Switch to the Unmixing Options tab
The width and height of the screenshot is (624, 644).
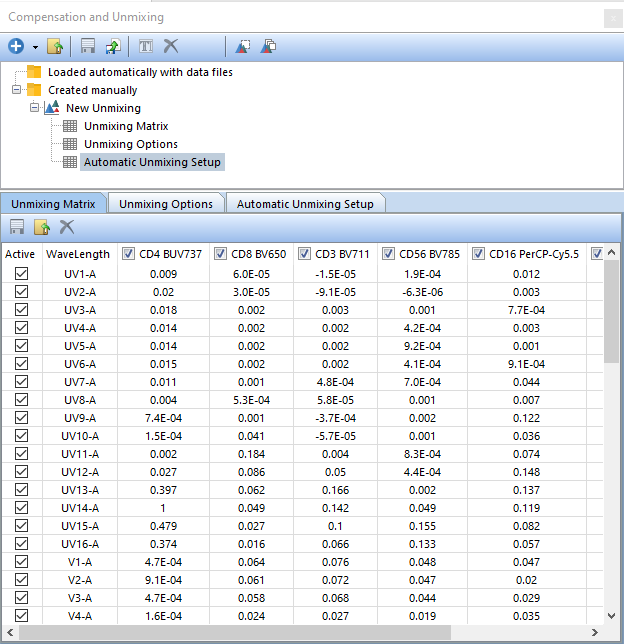(166, 204)
